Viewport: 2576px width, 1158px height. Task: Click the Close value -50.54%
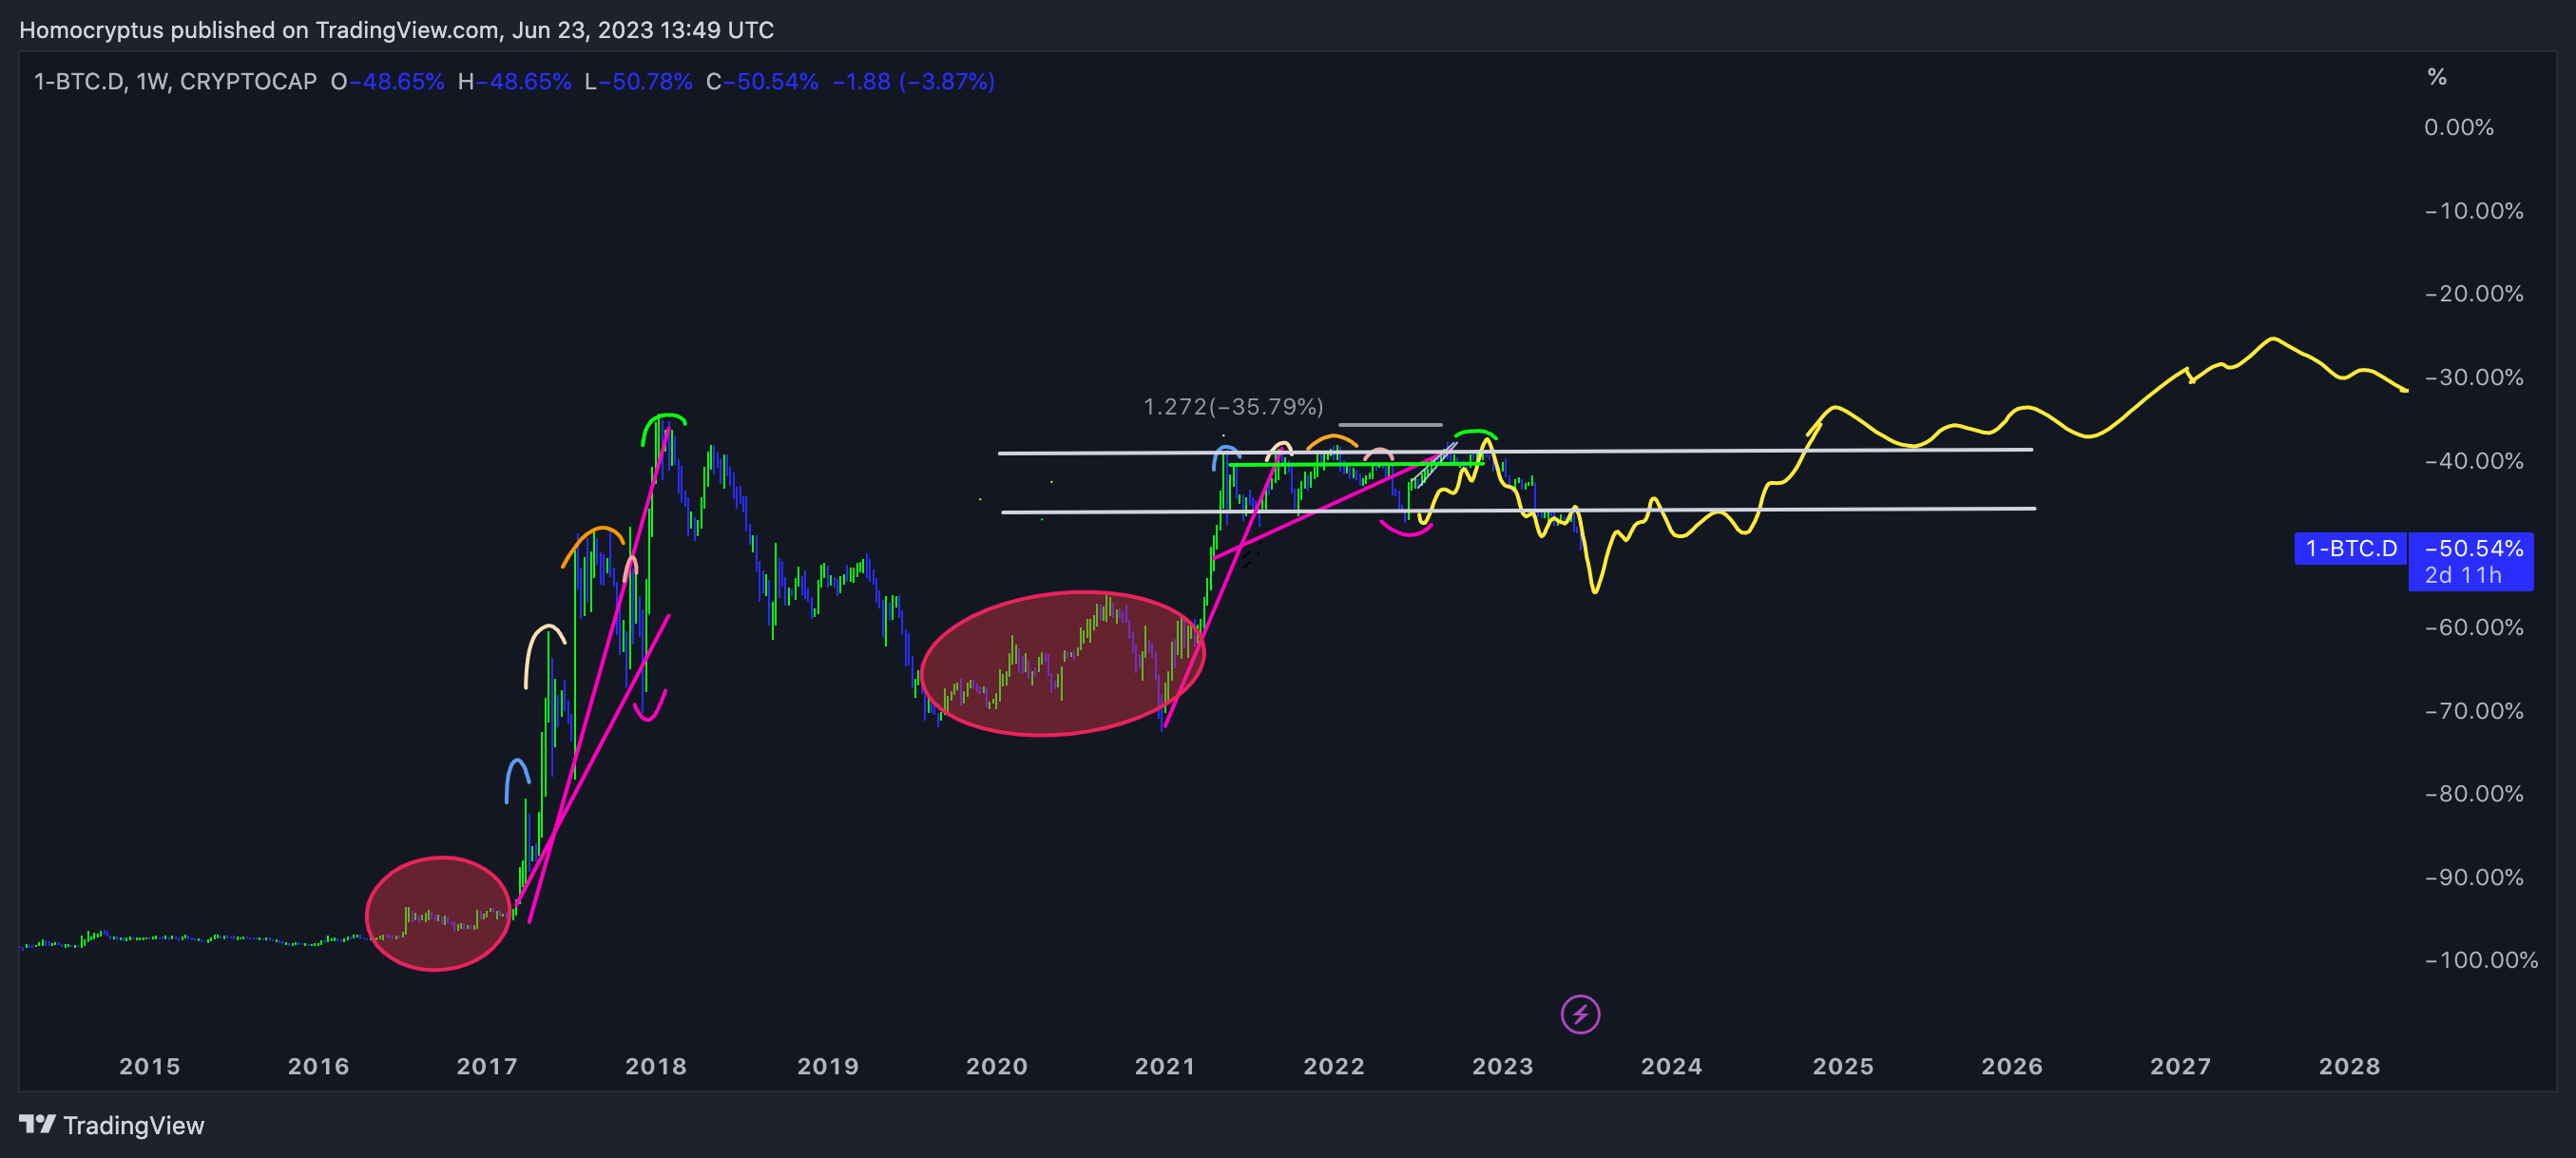(771, 81)
